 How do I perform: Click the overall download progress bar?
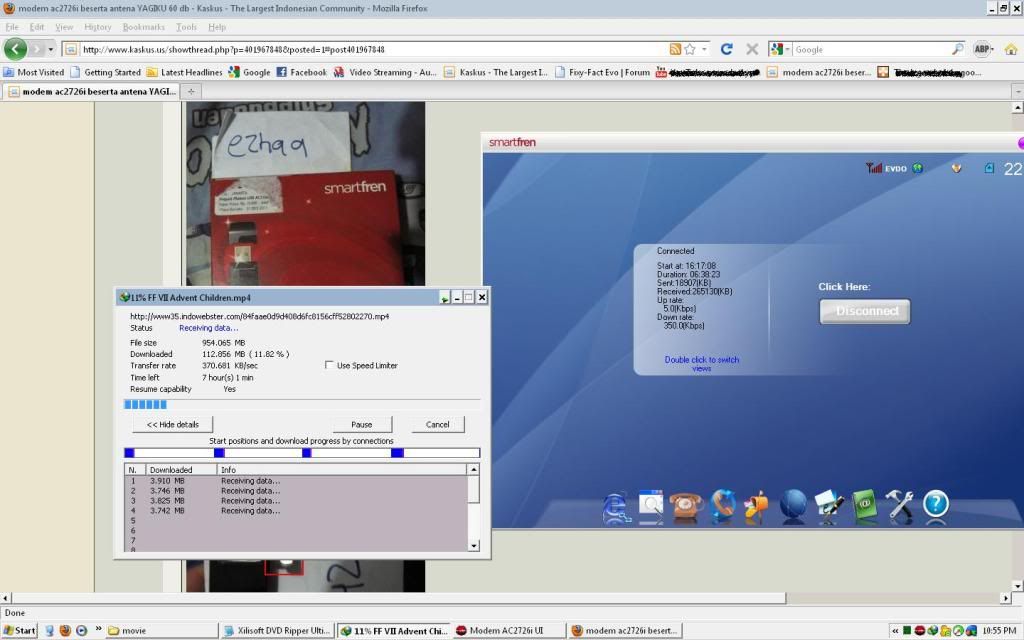click(x=302, y=404)
